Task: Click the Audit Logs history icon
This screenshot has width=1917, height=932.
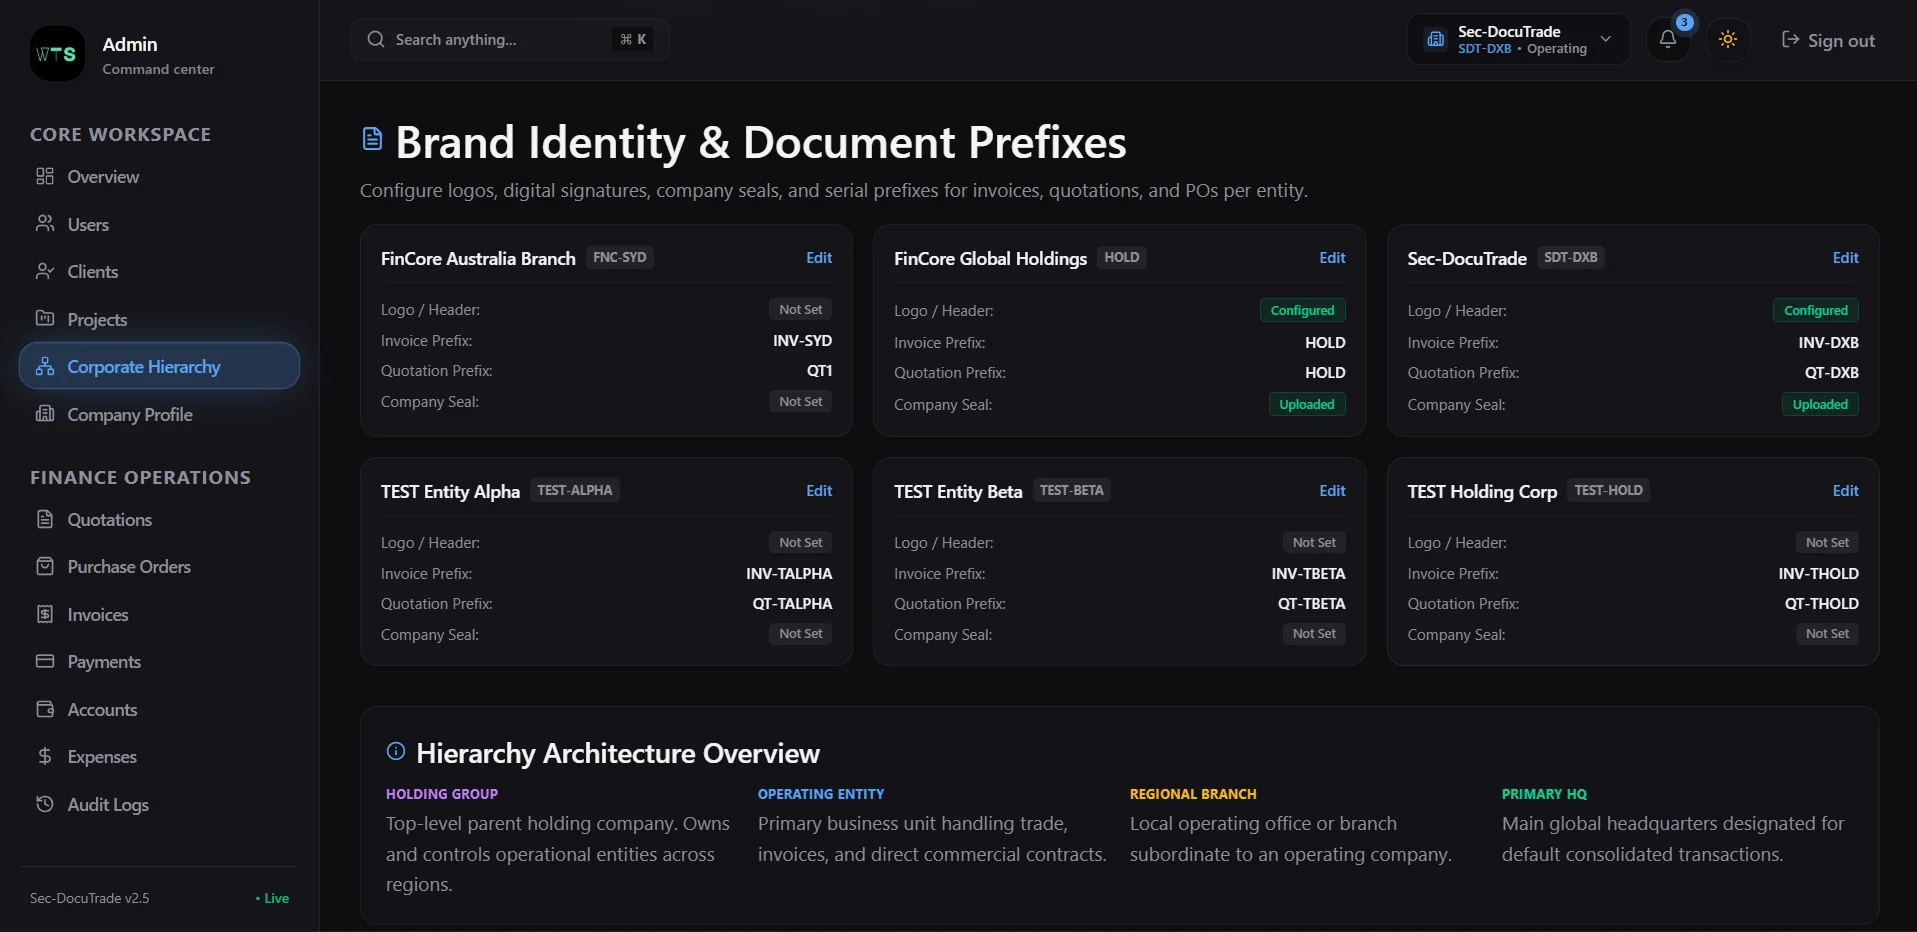Action: pyautogui.click(x=45, y=804)
